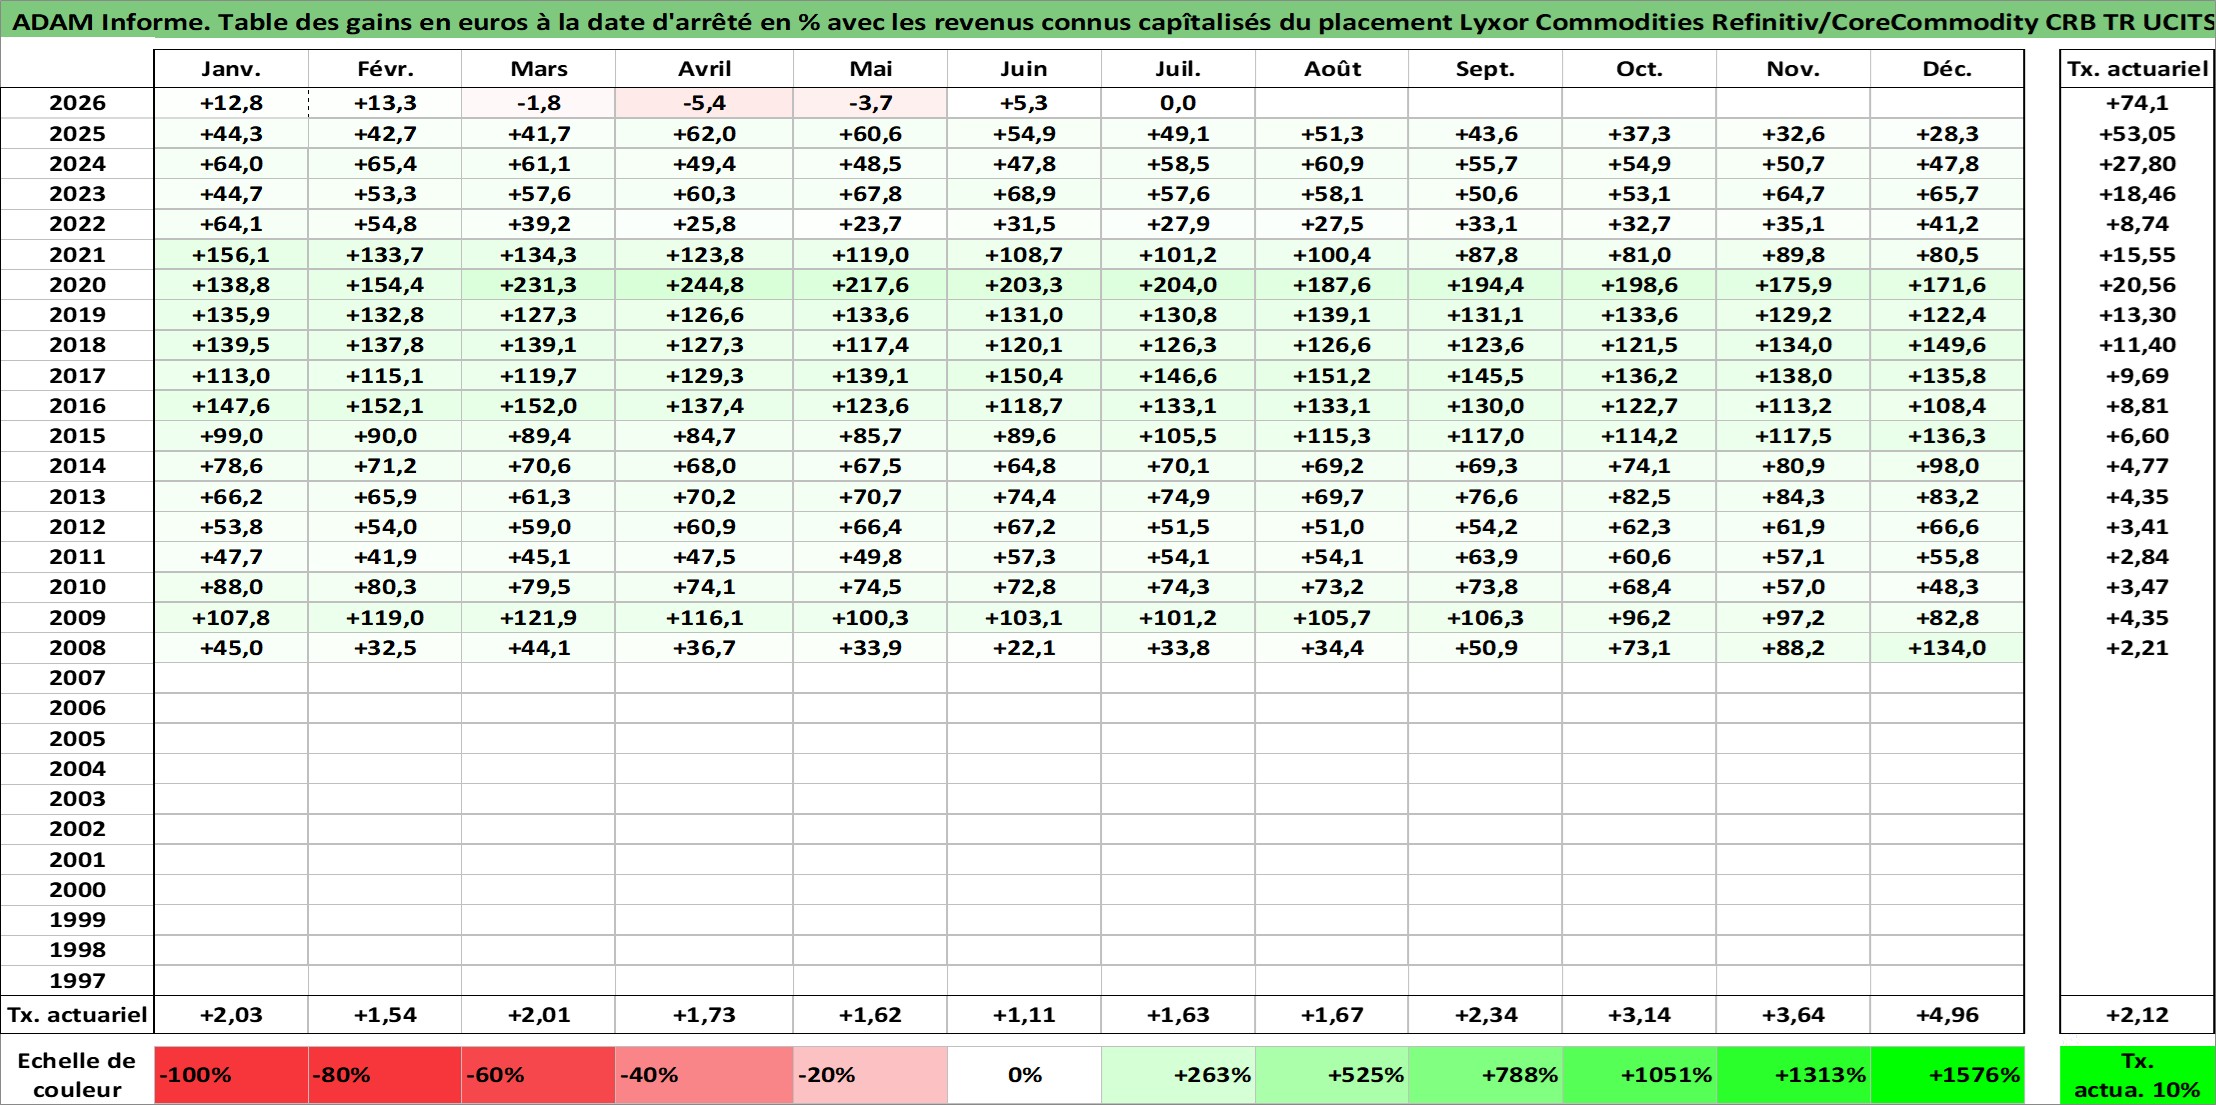Select the 0% white scale cell
Screen dimensions: 2216x1105
1024,1075
